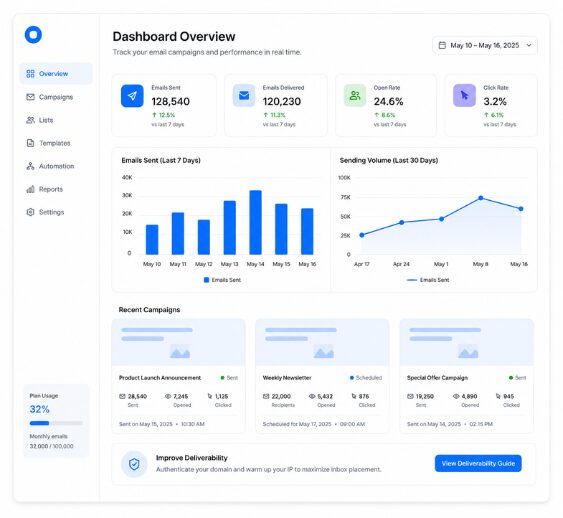This screenshot has height=518, width=563.
Task: Click the Apr 17 data point on line chart
Action: point(362,235)
